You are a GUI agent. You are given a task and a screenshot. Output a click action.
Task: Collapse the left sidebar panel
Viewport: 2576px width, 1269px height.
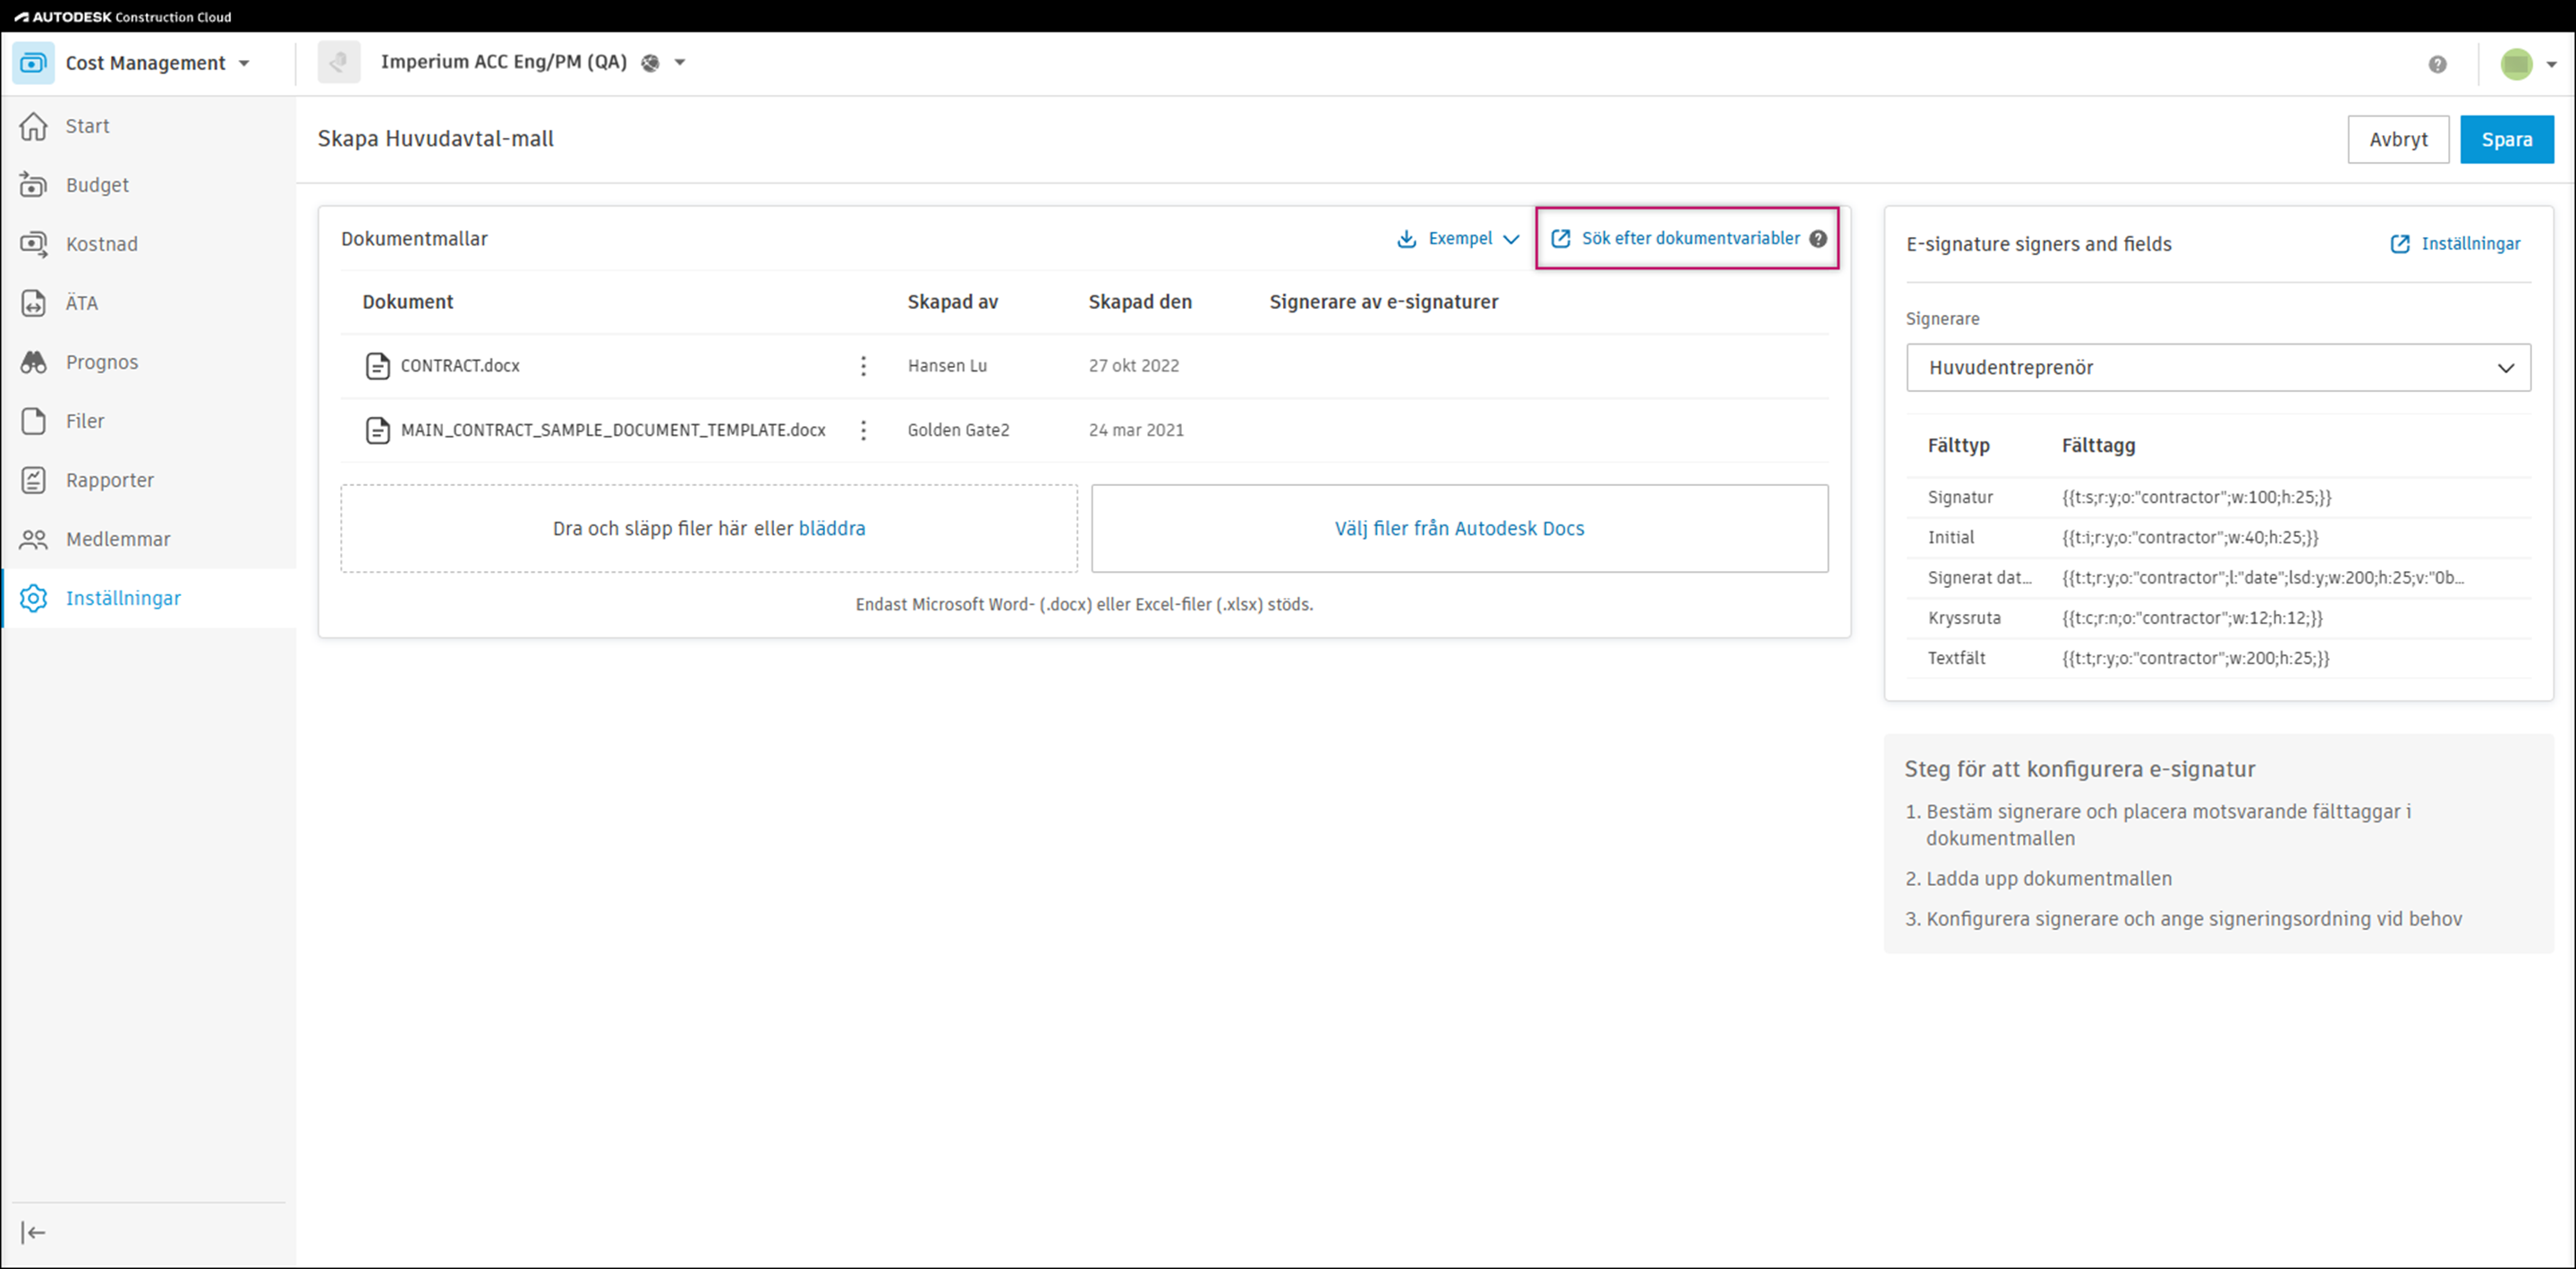coord(33,1232)
